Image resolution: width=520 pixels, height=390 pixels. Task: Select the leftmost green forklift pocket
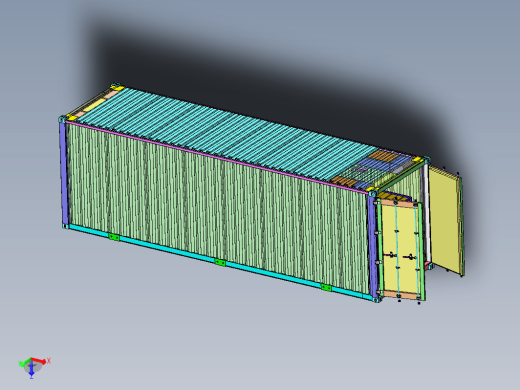[x=114, y=237]
